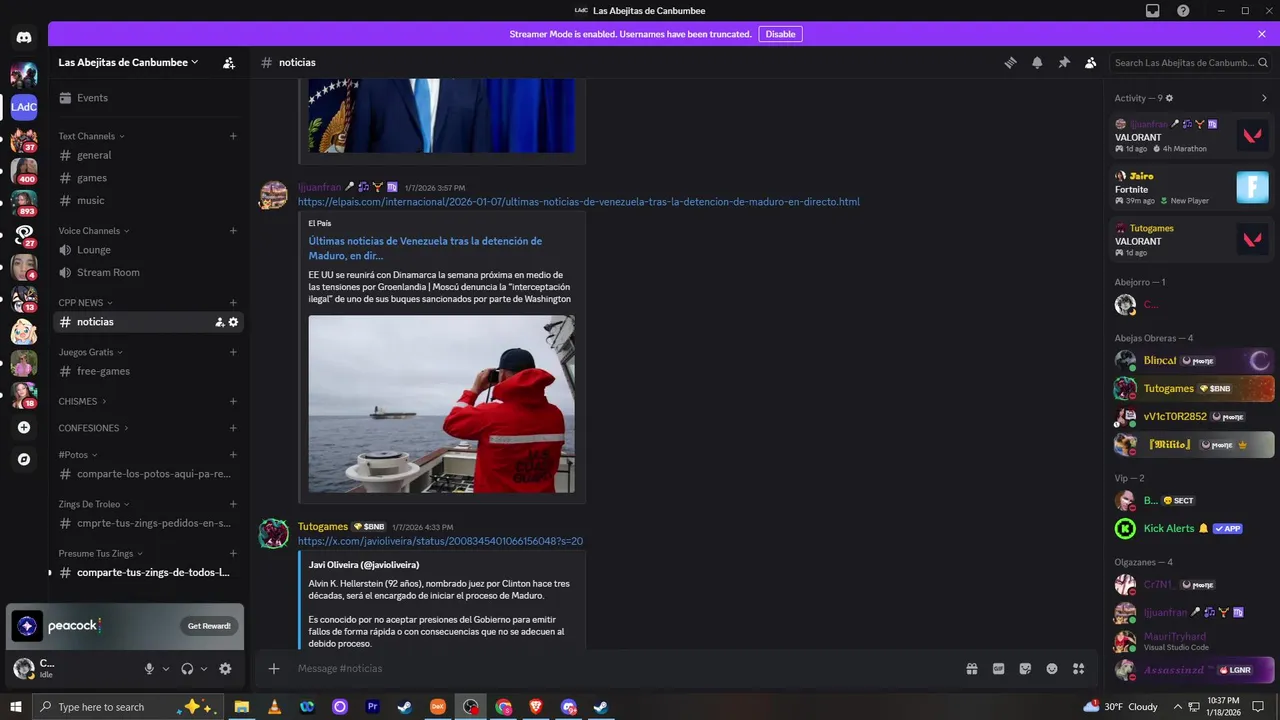Open the free-games channel
Viewport: 1280px width, 720px height.
click(148, 371)
